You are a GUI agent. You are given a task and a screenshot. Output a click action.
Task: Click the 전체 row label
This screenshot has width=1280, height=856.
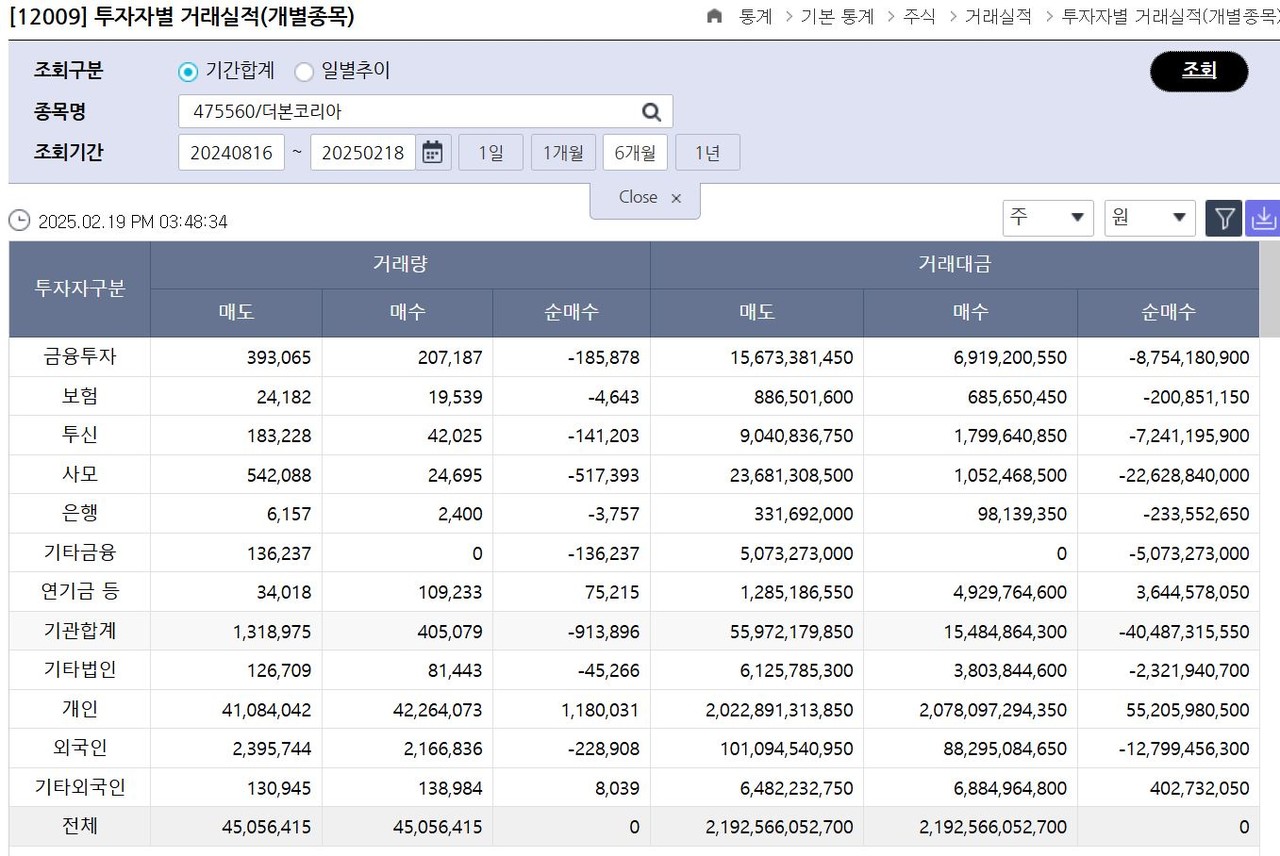80,826
